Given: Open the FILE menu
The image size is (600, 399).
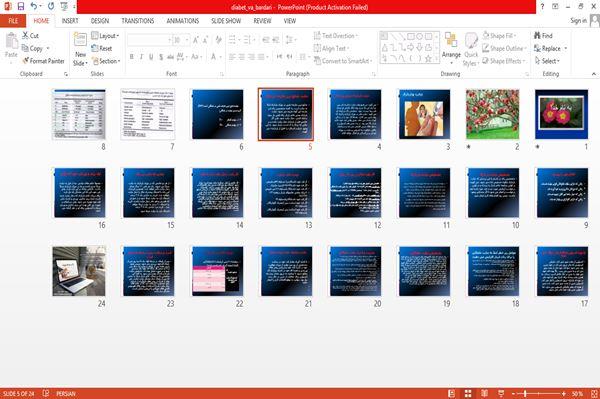Looking at the screenshot, I should (x=13, y=21).
